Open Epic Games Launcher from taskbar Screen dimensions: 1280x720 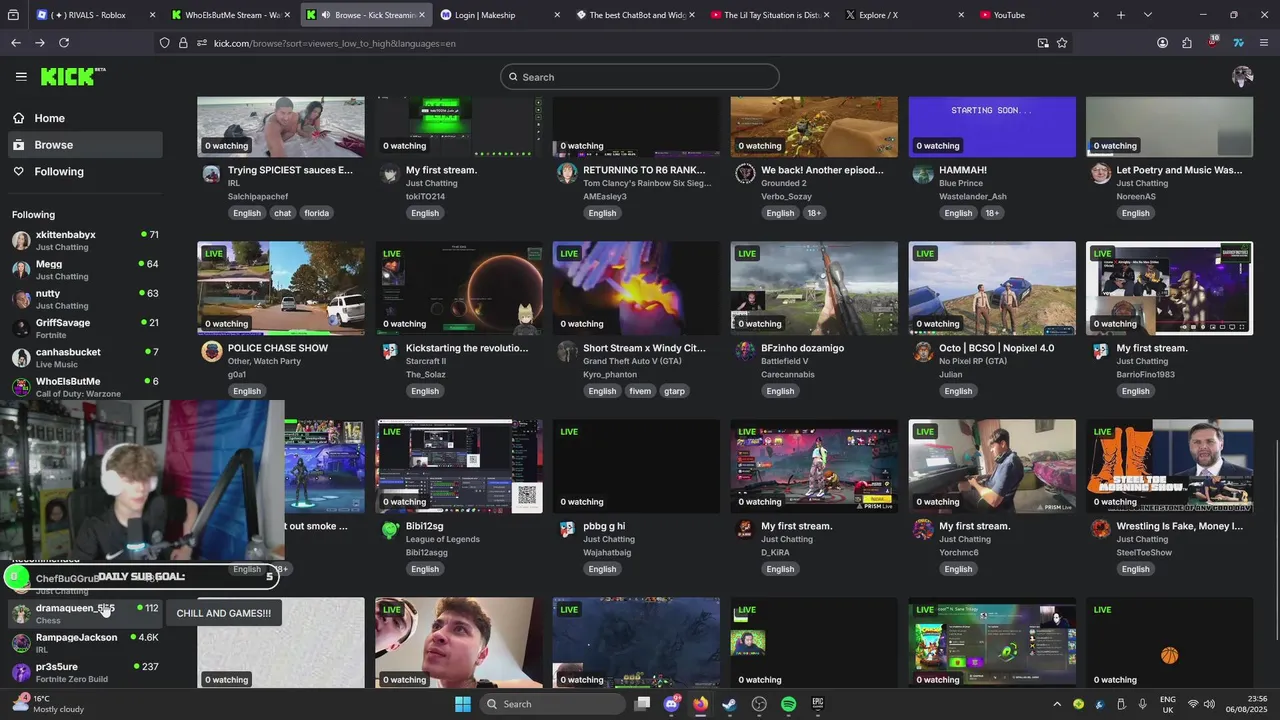pos(817,704)
